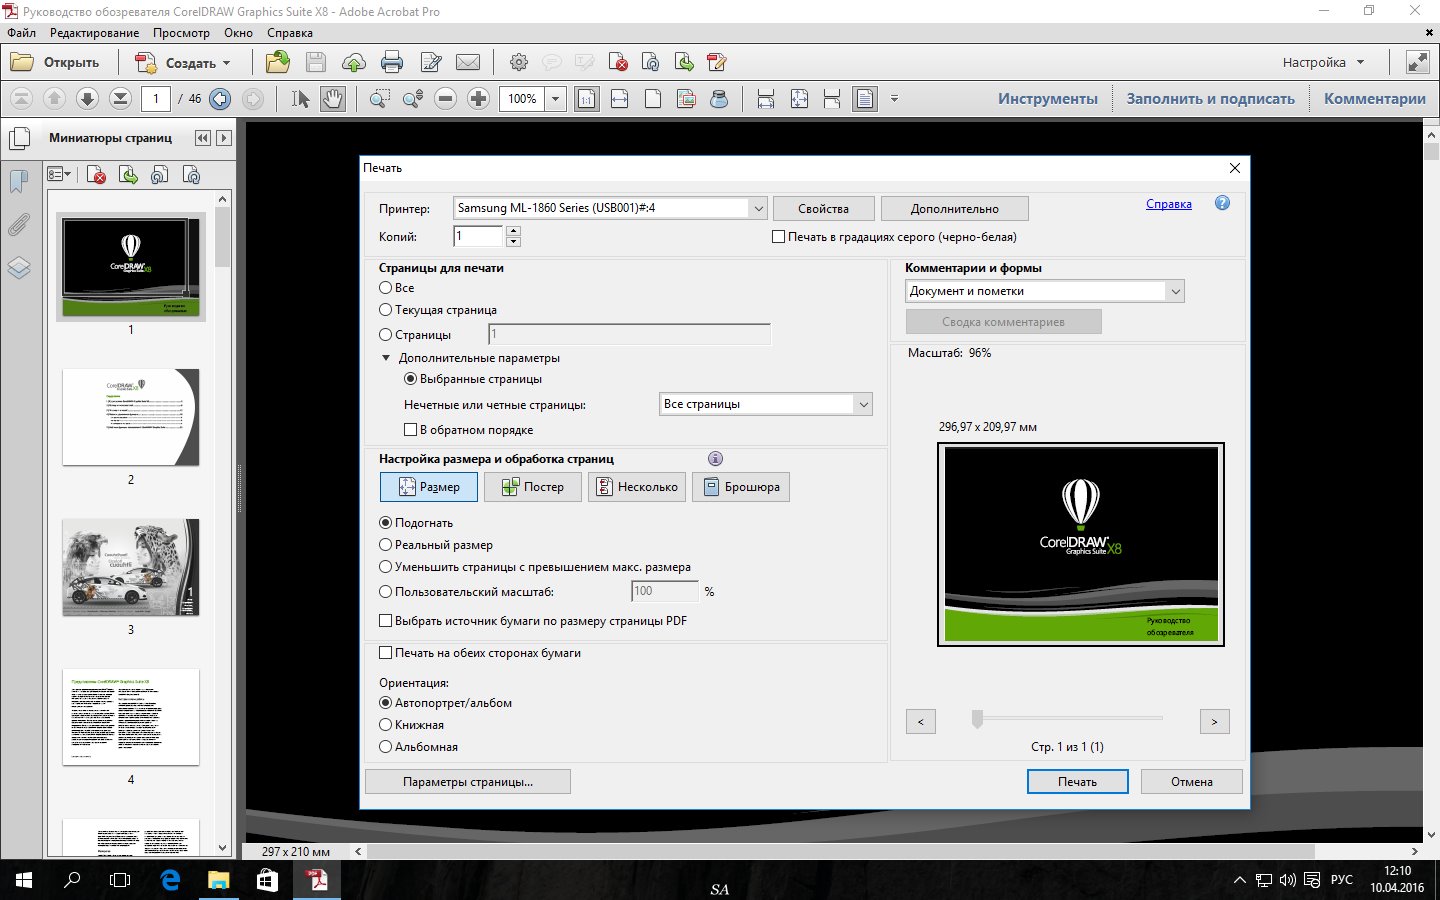
Task: Click the previous view blue arrow icon
Action: [220, 98]
